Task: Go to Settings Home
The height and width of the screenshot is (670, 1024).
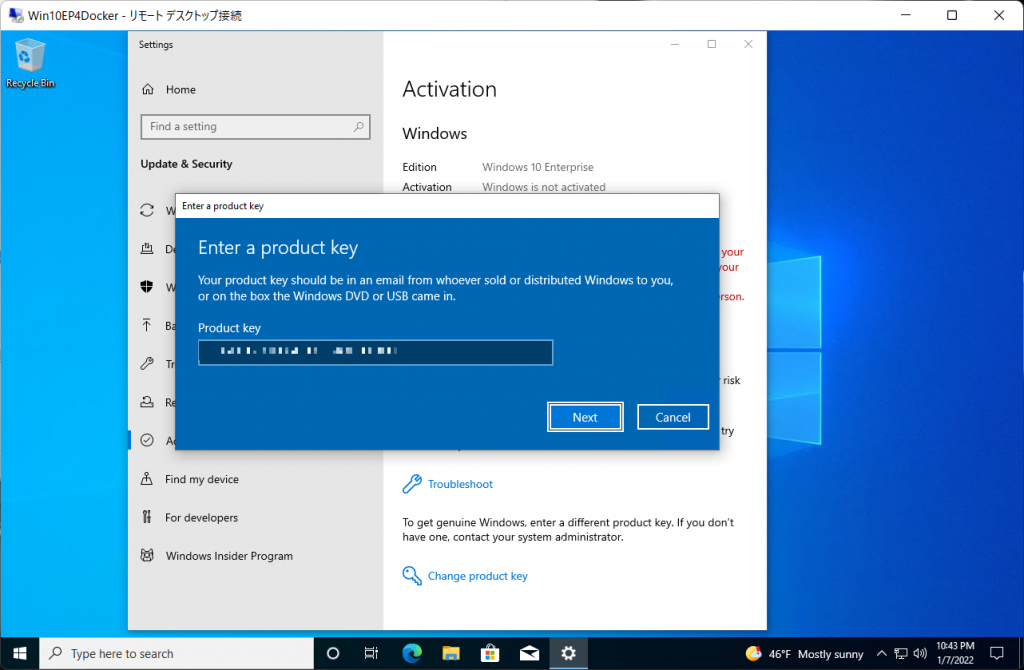Action: pos(180,89)
